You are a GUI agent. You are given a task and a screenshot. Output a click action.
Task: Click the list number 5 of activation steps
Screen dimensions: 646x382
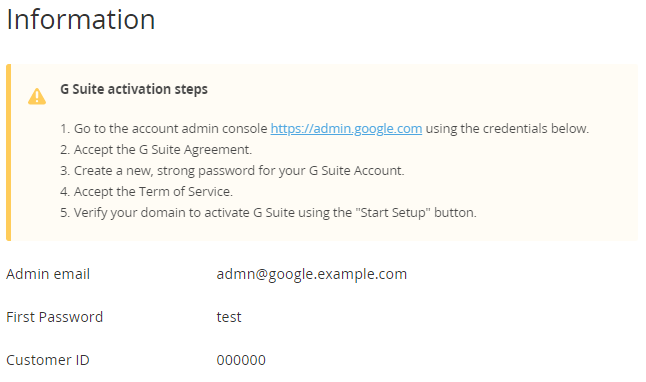coord(65,213)
